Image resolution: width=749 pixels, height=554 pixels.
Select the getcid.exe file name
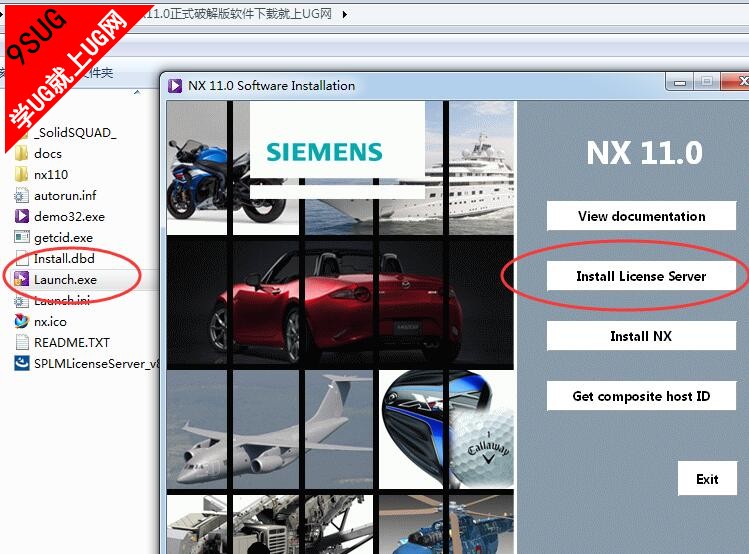[63, 237]
